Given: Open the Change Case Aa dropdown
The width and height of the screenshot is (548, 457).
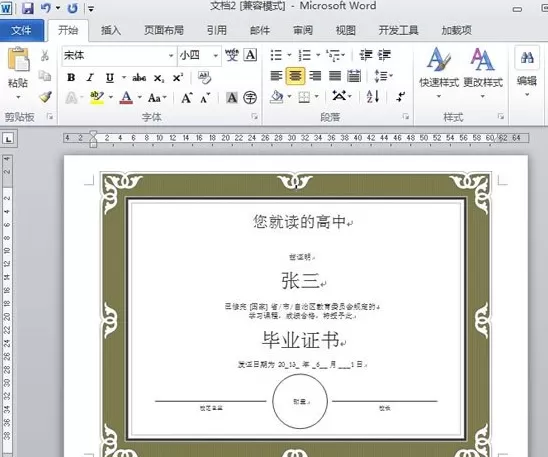Looking at the screenshot, I should pyautogui.click(x=157, y=98).
